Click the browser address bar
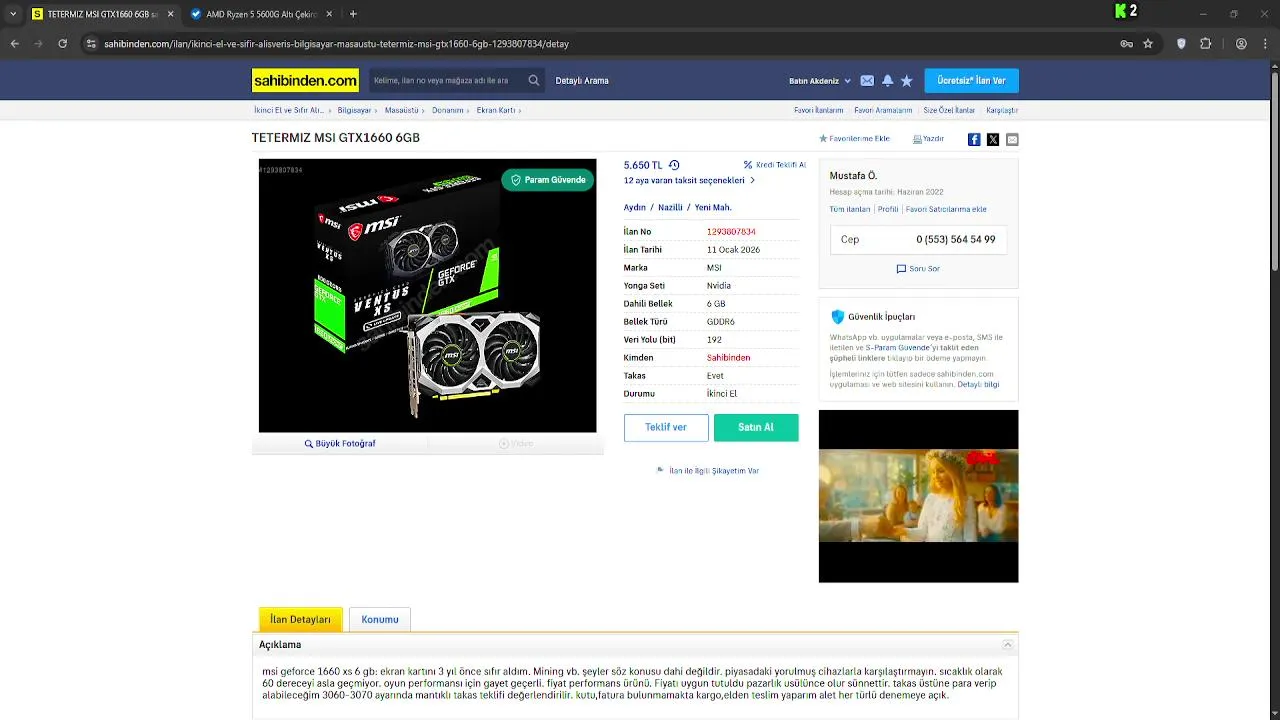 pos(600,44)
